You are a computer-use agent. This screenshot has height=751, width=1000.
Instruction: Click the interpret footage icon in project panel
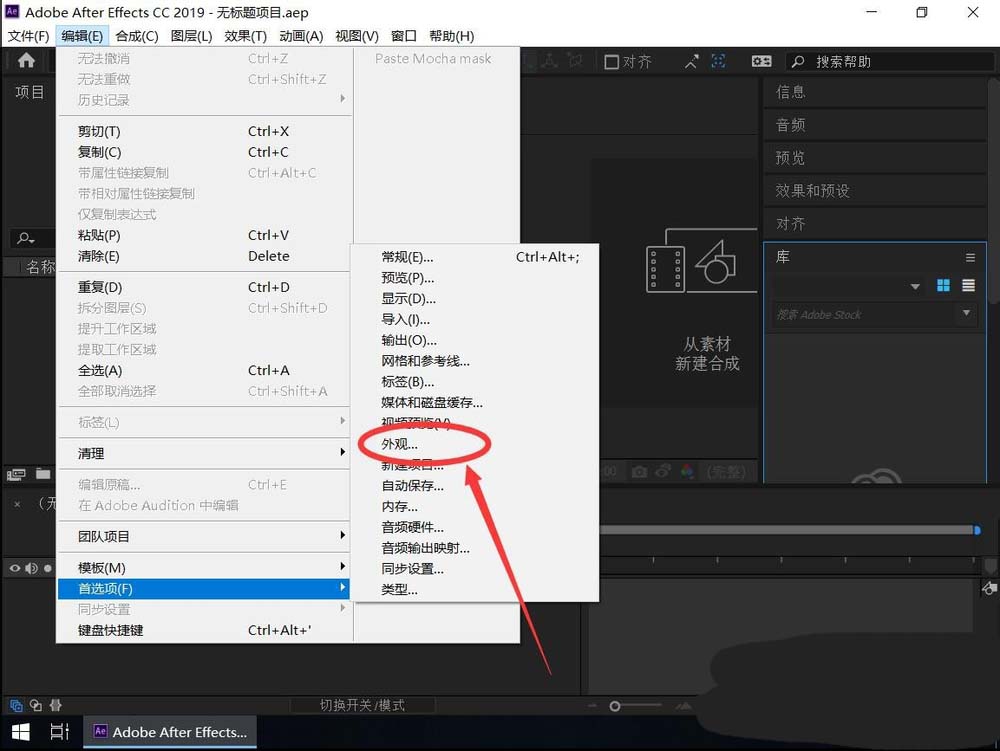16,474
